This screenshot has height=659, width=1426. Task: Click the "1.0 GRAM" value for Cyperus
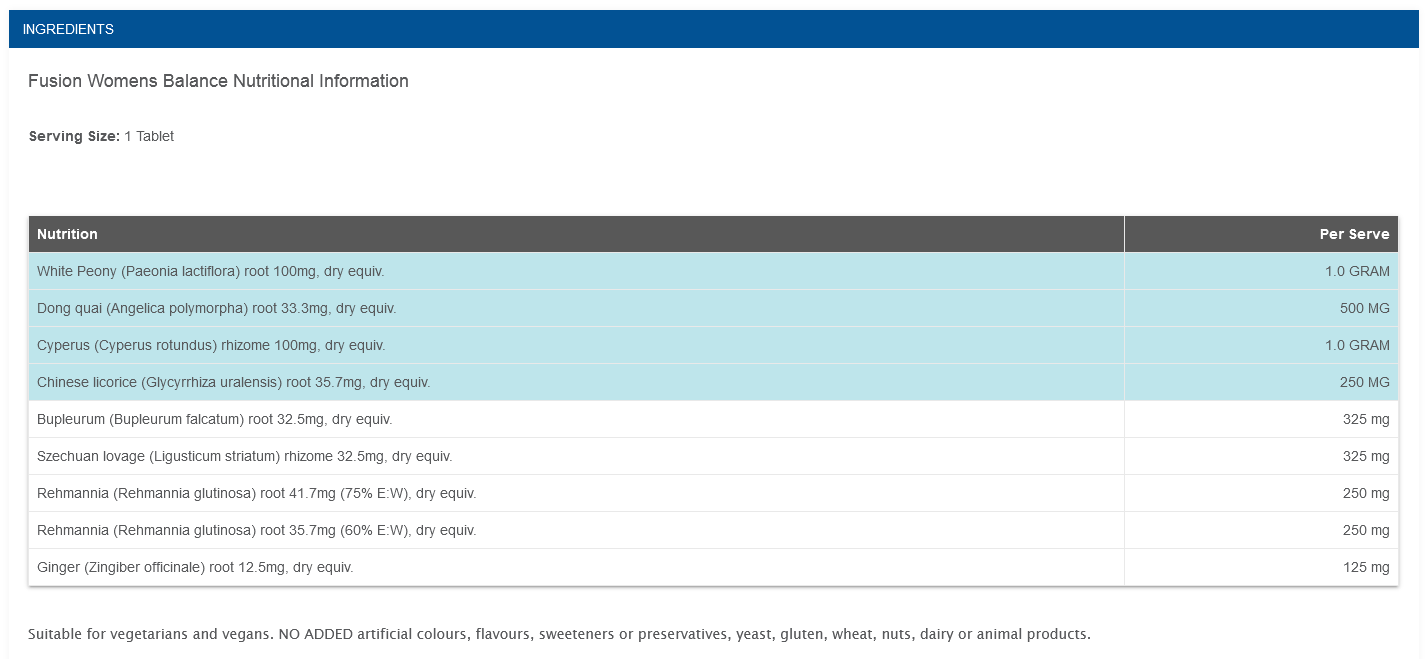1357,345
